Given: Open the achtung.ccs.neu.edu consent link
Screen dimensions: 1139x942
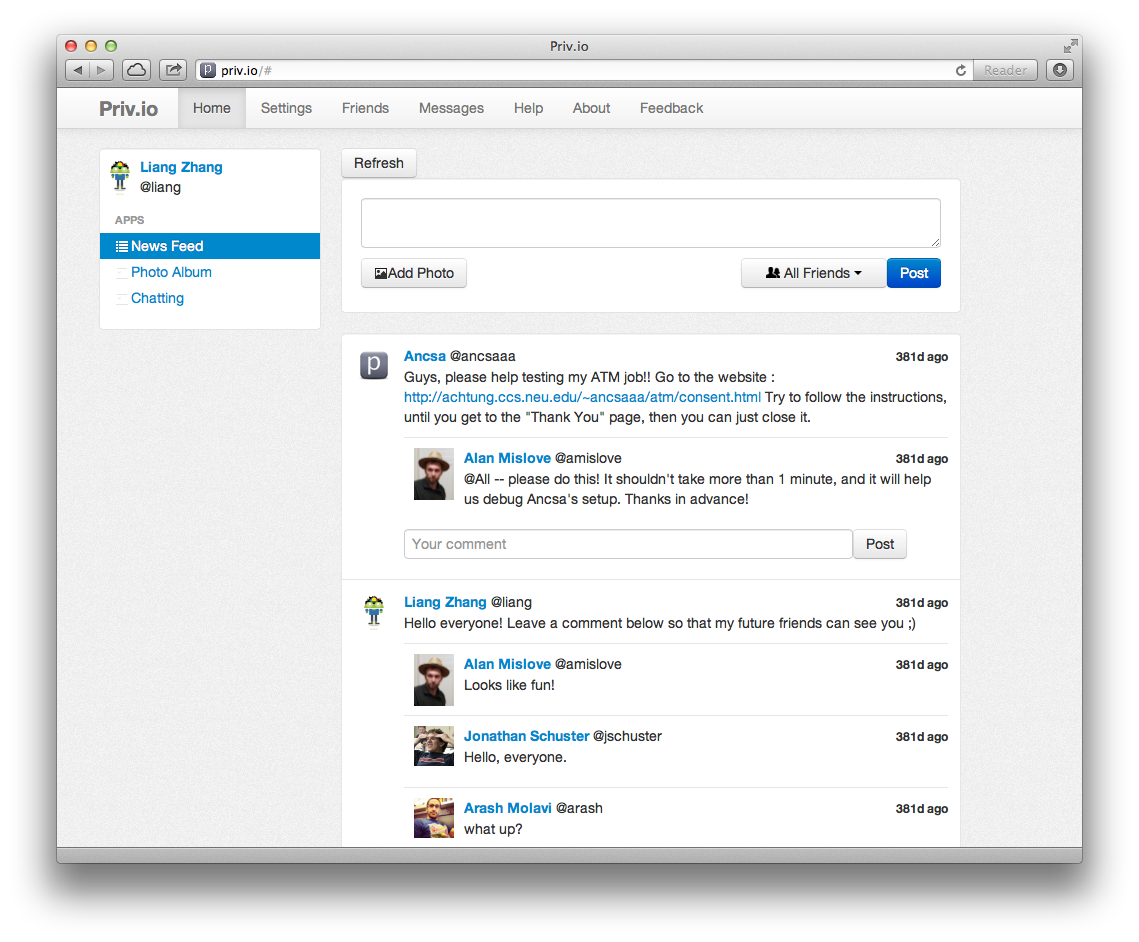Looking at the screenshot, I should point(582,397).
